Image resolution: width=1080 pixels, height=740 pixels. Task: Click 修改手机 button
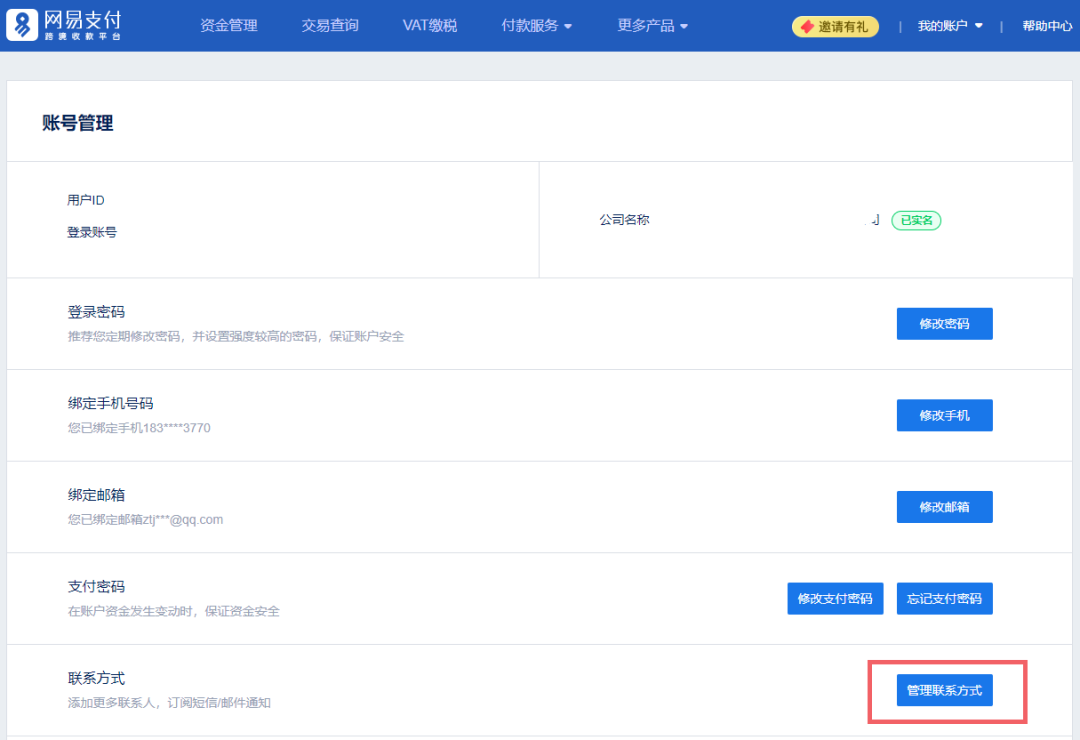coord(944,415)
